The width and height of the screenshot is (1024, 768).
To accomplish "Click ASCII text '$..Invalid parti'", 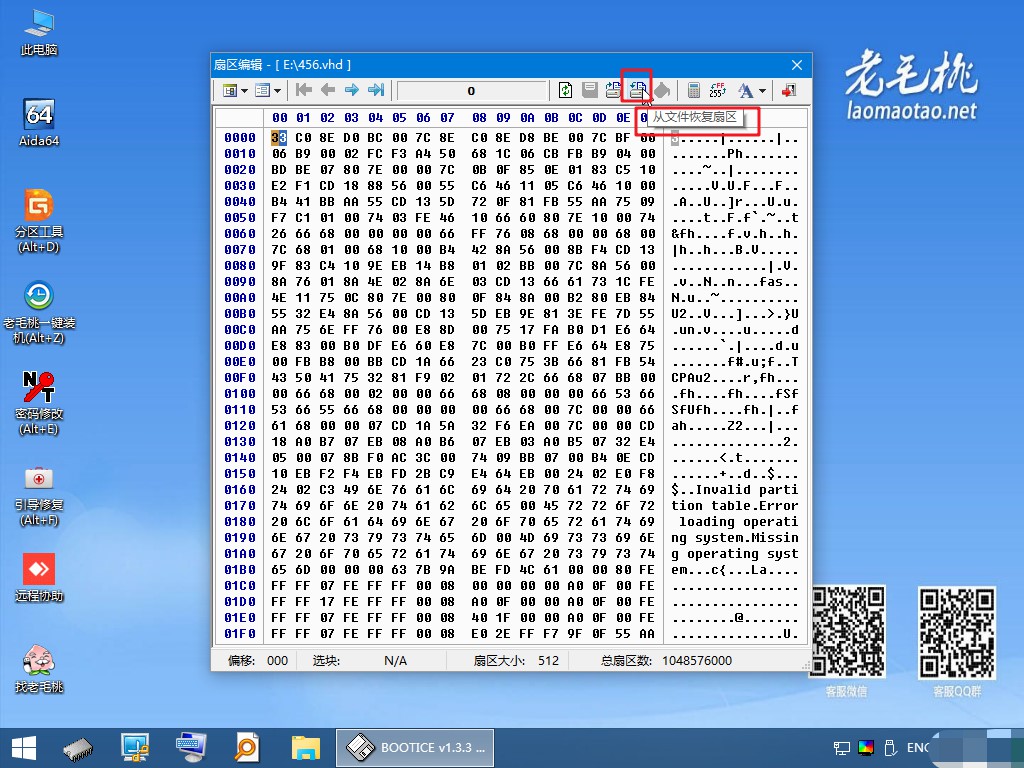I will 735,490.
